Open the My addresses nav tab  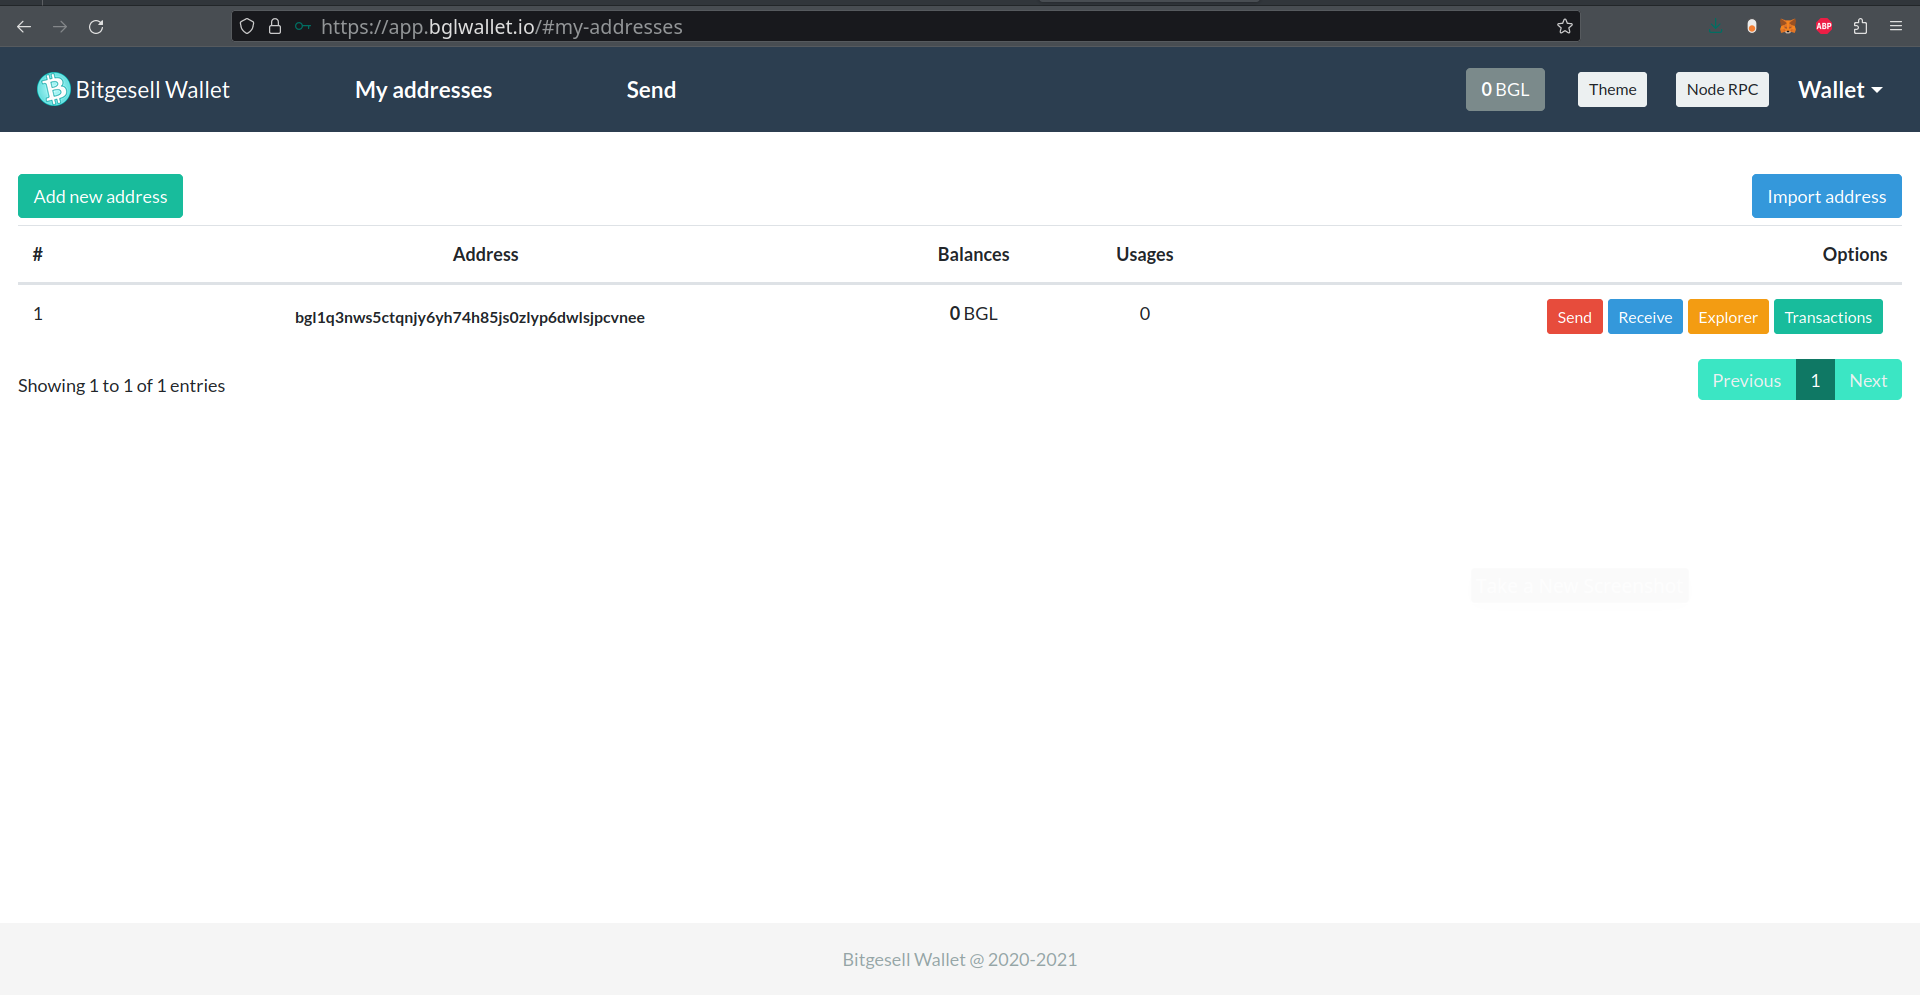pos(423,90)
